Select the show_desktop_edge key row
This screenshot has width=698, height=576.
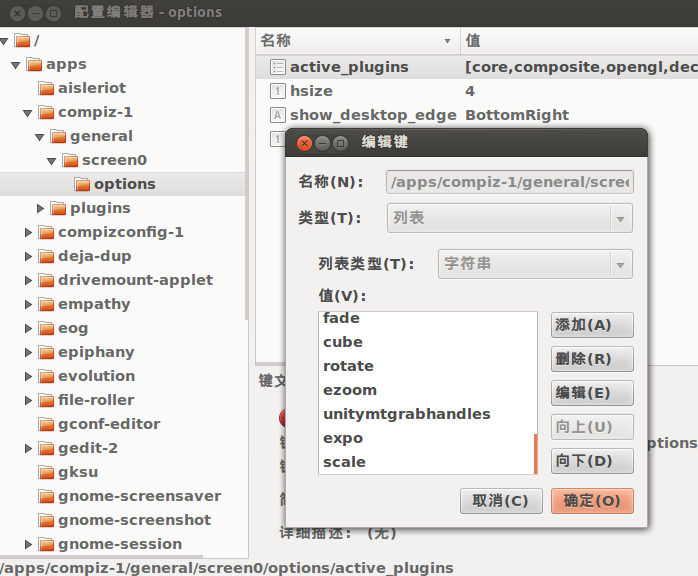pyautogui.click(x=477, y=115)
